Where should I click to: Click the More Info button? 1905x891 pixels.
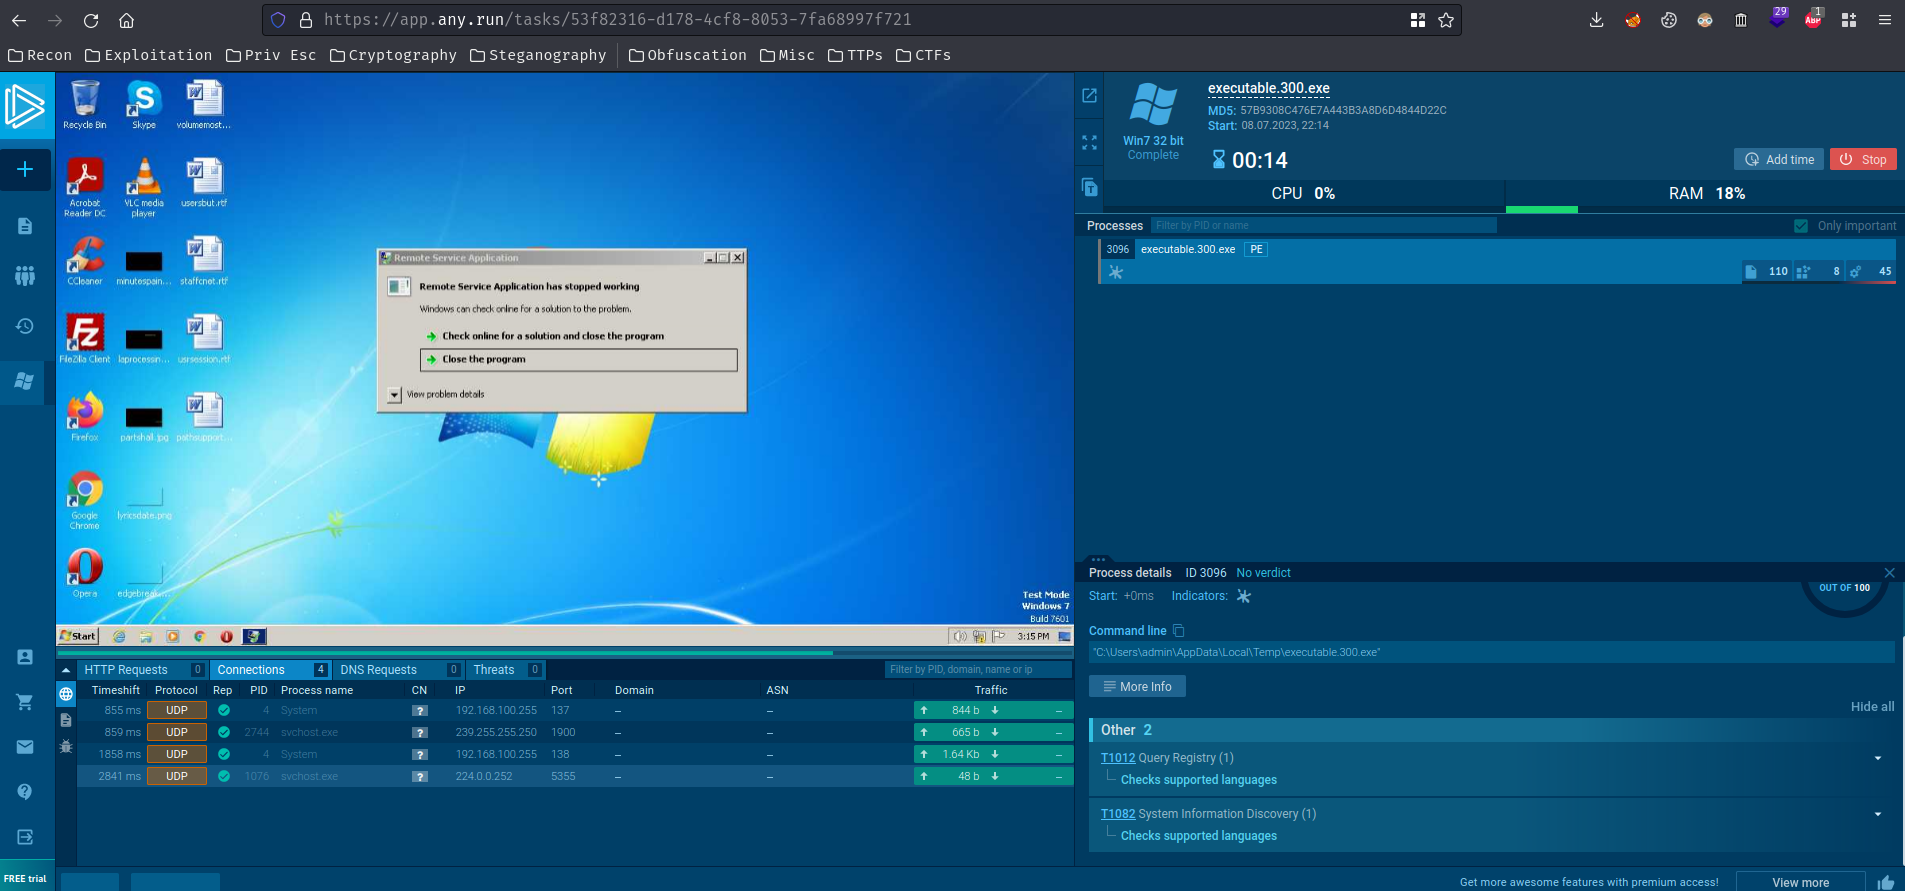(x=1137, y=687)
